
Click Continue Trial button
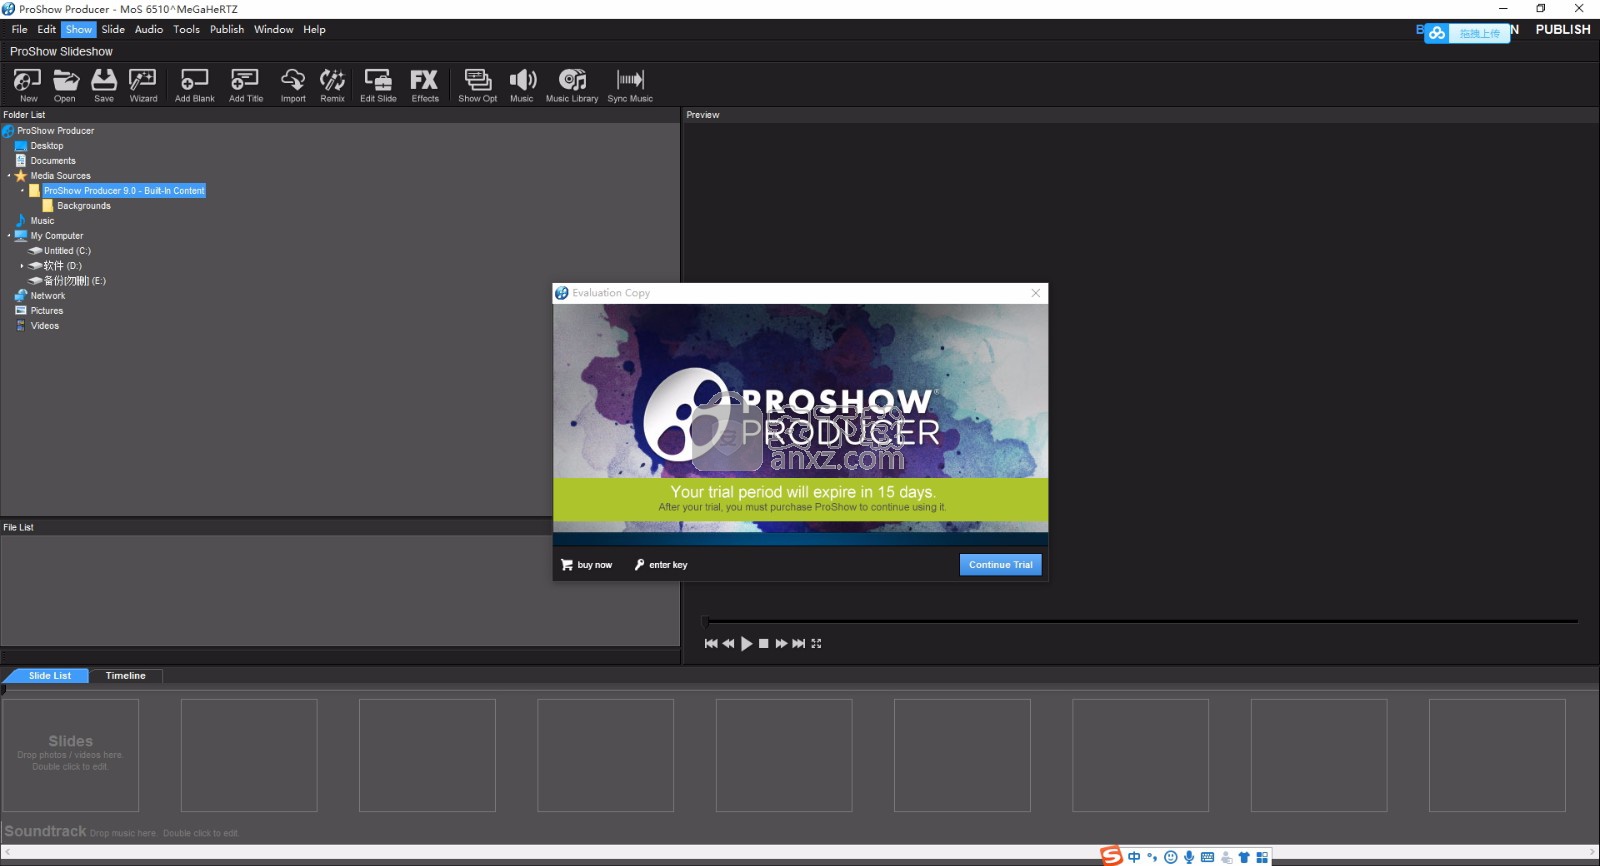[1001, 565]
